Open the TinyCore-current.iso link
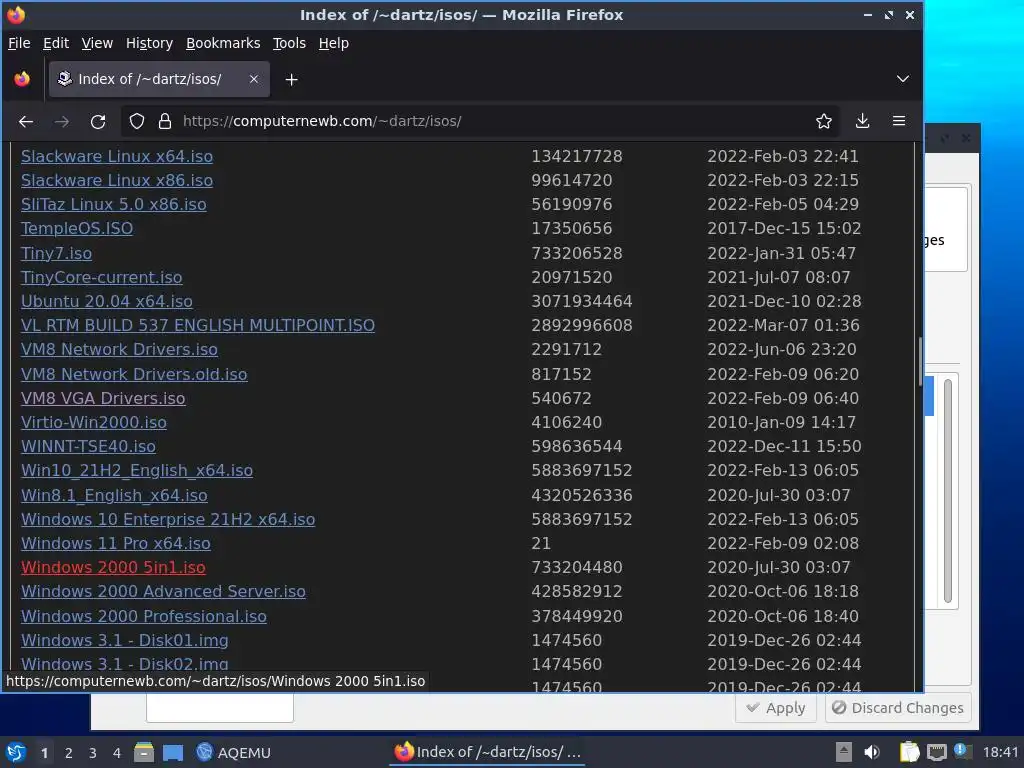1024x768 pixels. 101,278
